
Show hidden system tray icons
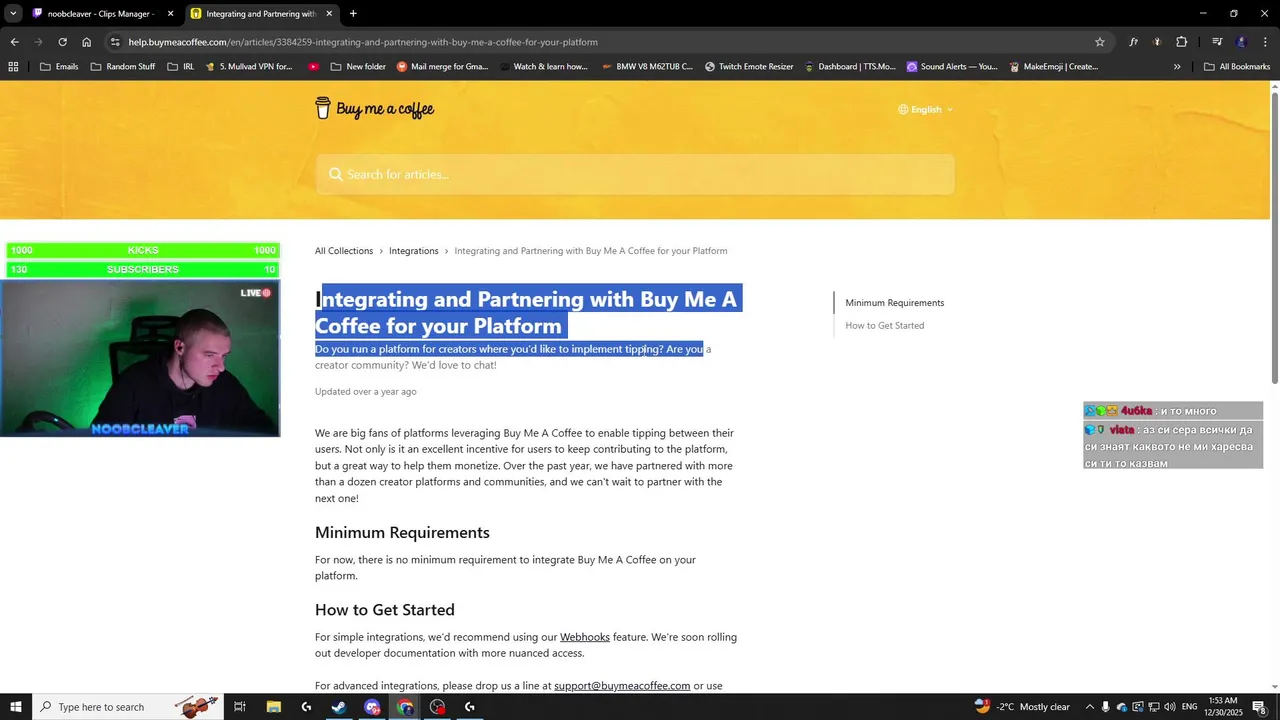click(1090, 707)
